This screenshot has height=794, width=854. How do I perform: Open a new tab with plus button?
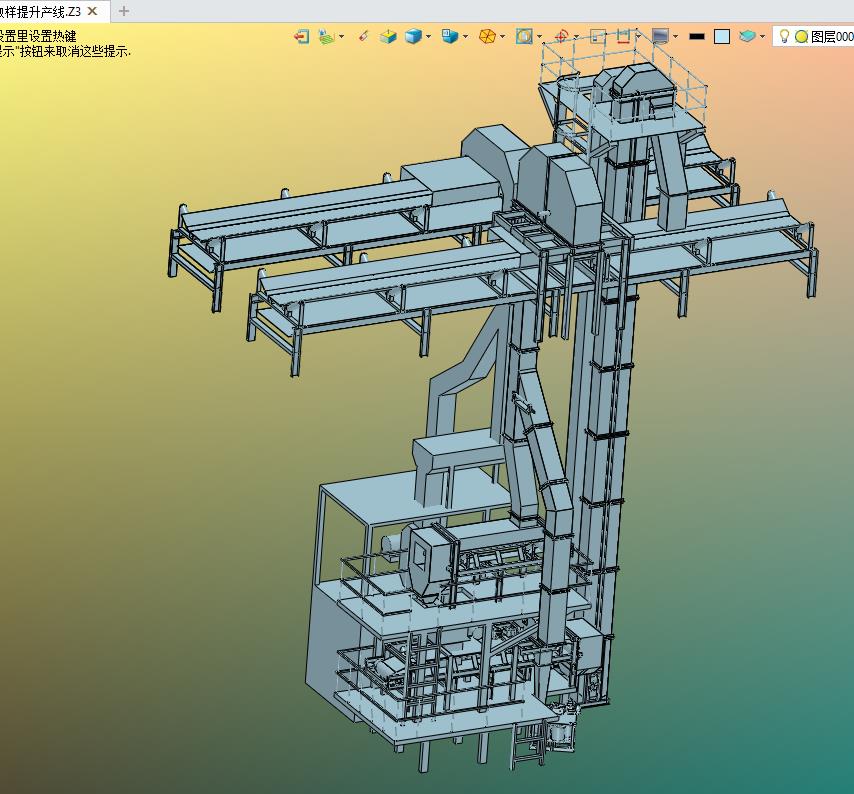tap(124, 11)
